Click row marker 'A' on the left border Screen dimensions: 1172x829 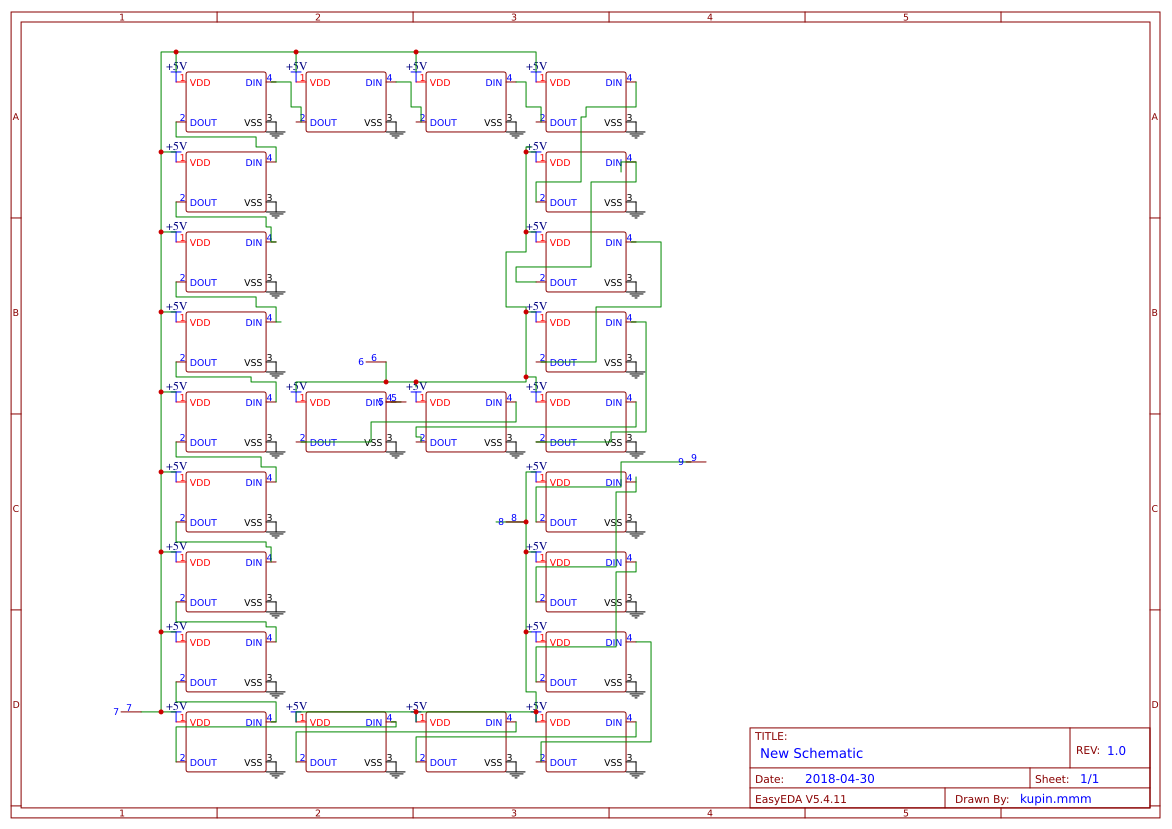(x=16, y=117)
